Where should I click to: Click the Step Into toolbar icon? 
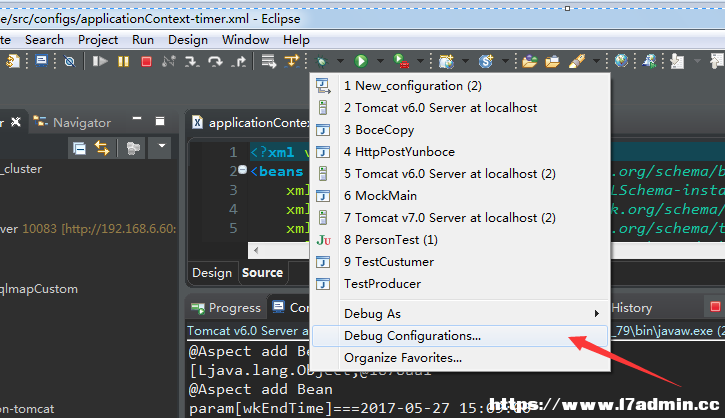point(192,61)
